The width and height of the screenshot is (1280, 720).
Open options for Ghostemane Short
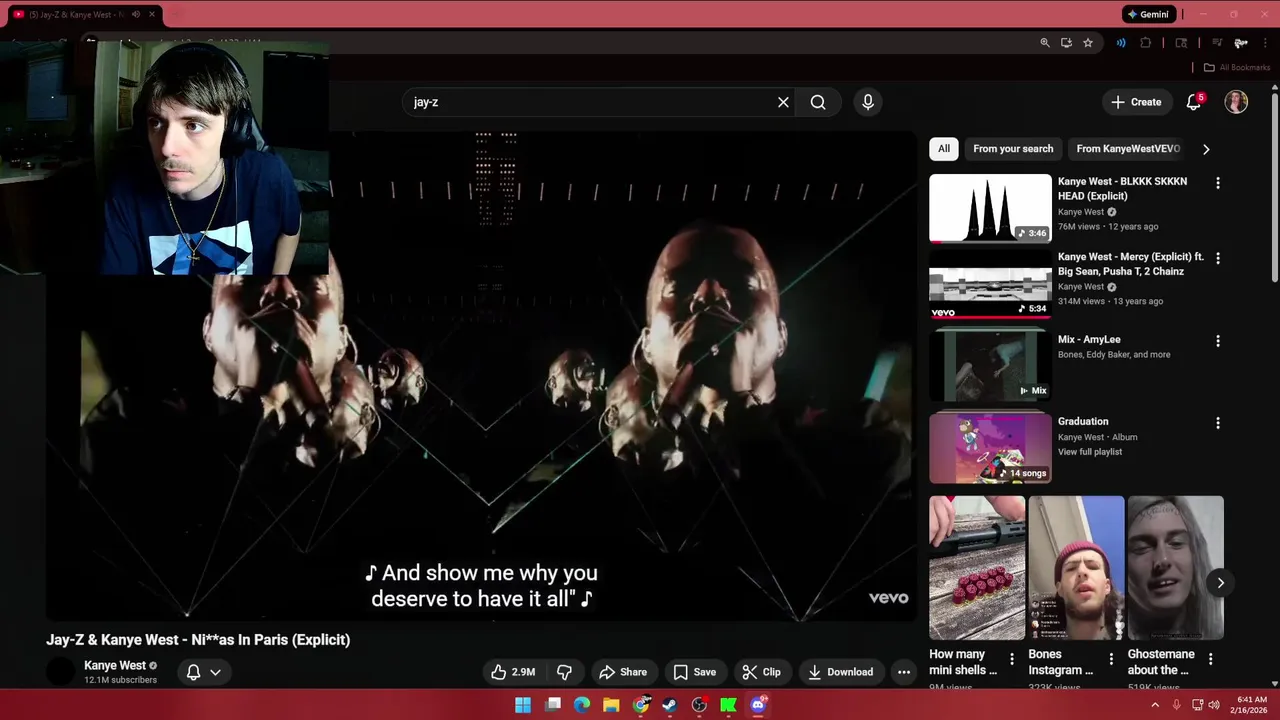[x=1210, y=659]
